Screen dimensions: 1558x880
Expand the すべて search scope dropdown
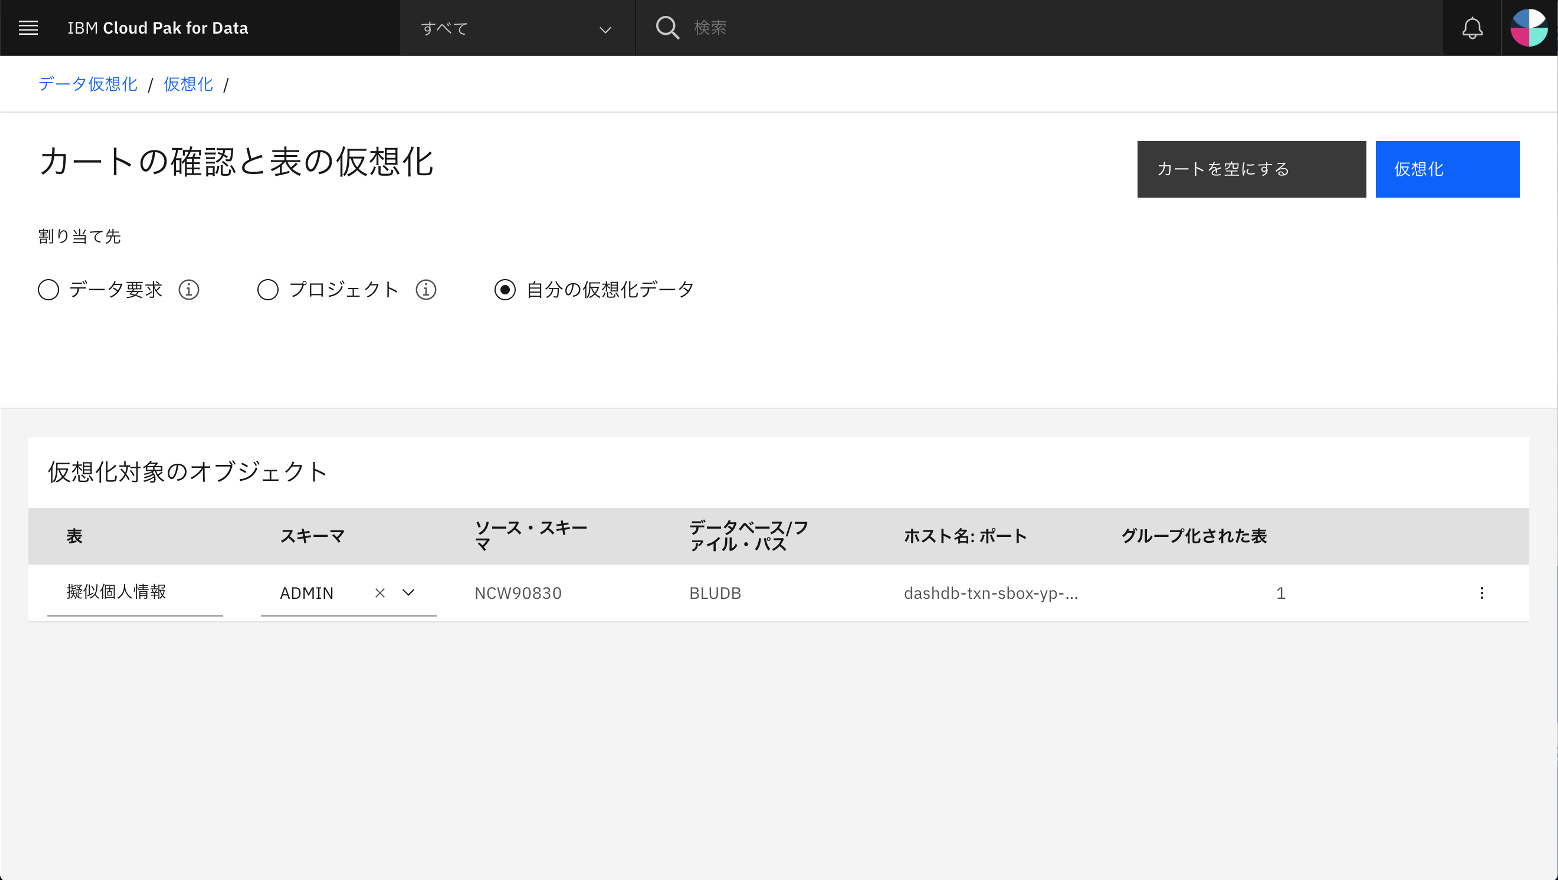(x=604, y=29)
